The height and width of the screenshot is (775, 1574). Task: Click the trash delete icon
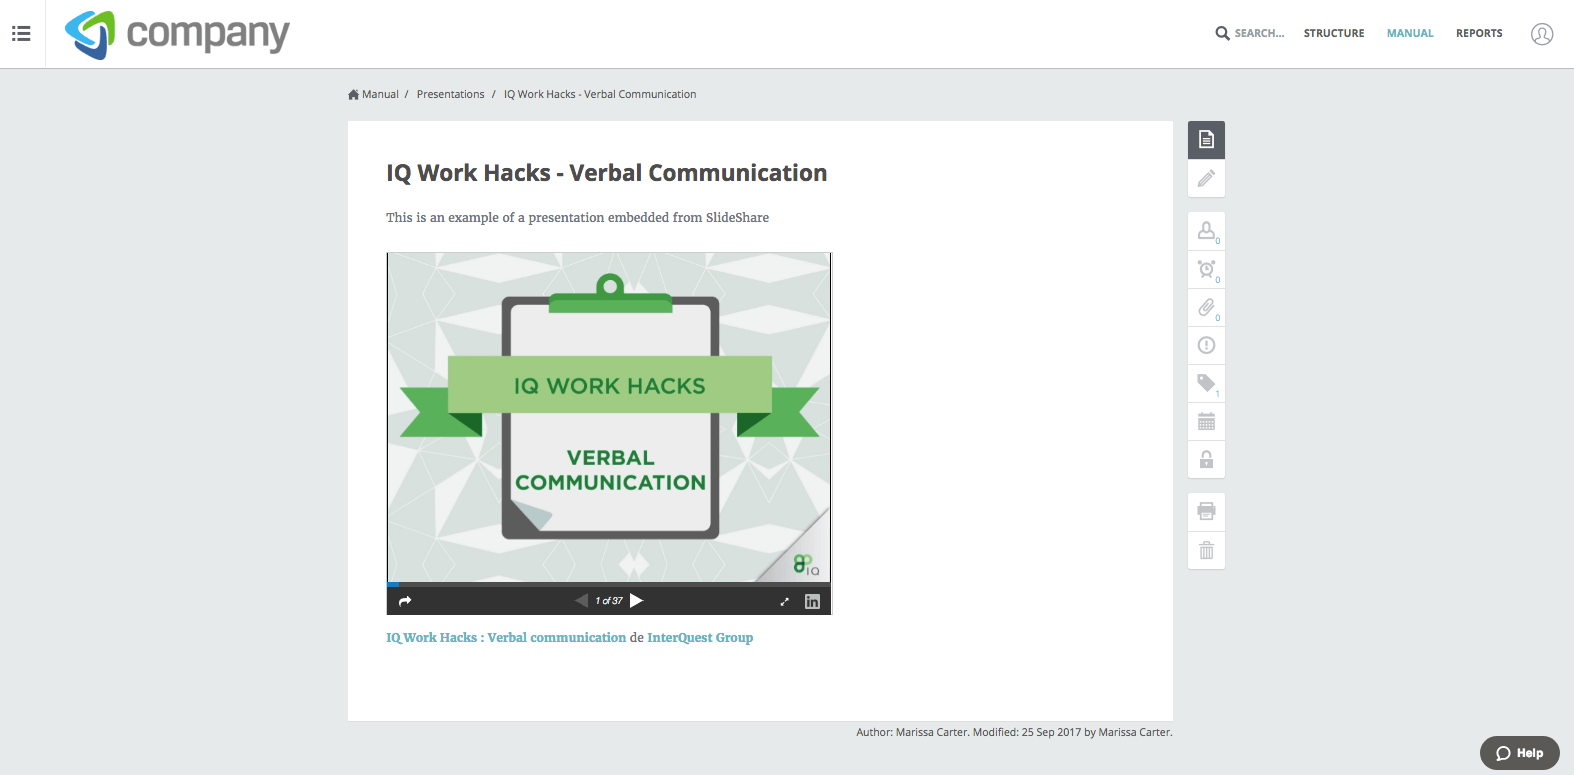coord(1206,550)
